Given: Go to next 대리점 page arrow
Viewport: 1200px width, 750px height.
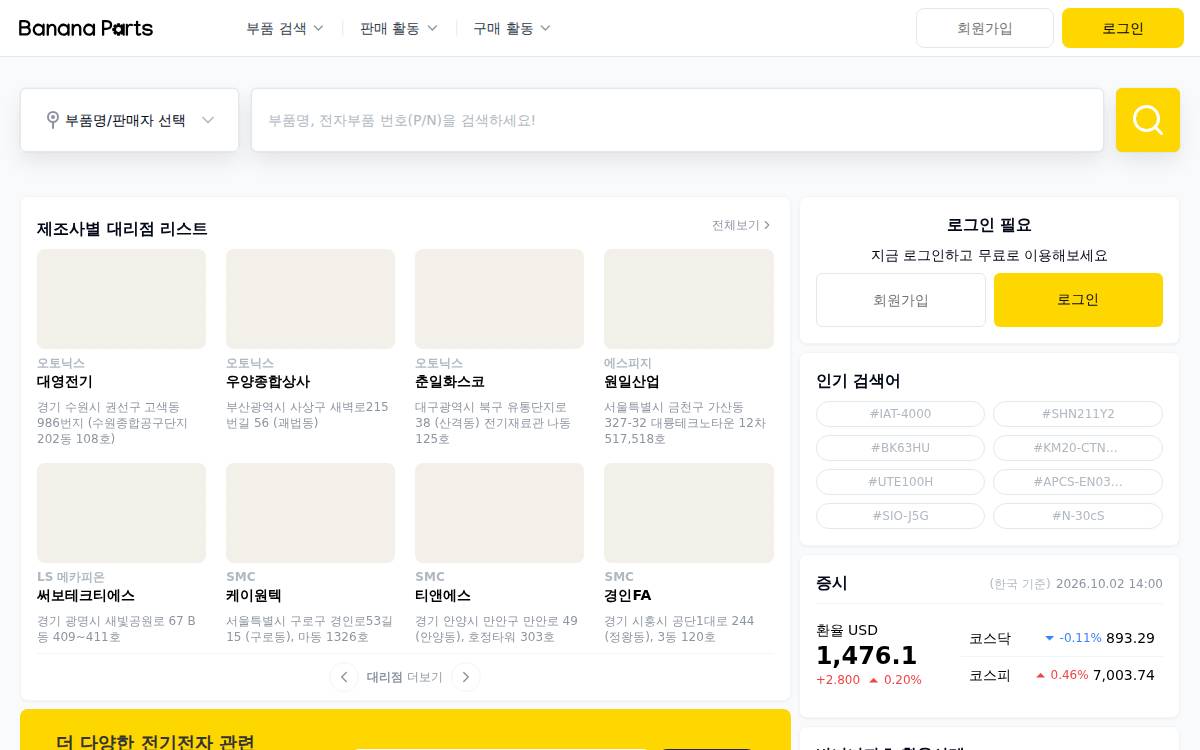Looking at the screenshot, I should 466,677.
